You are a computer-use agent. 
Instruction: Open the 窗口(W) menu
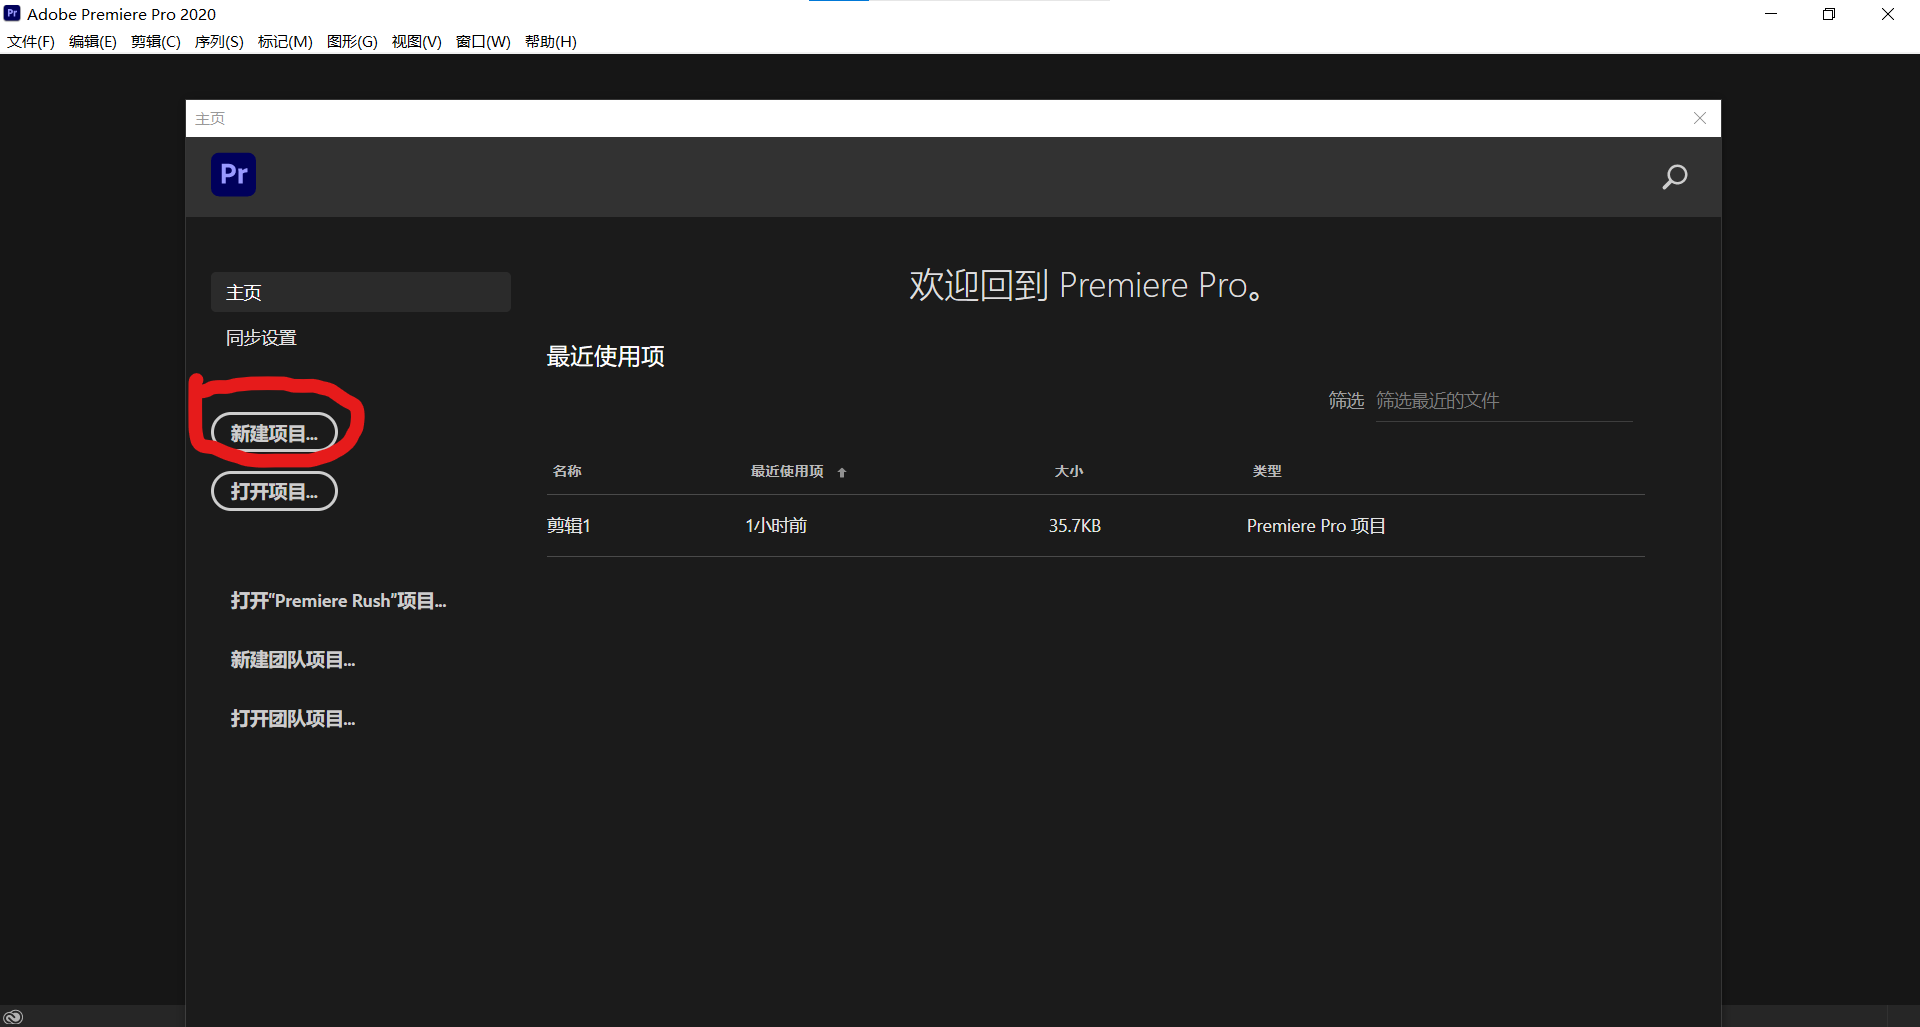point(483,41)
